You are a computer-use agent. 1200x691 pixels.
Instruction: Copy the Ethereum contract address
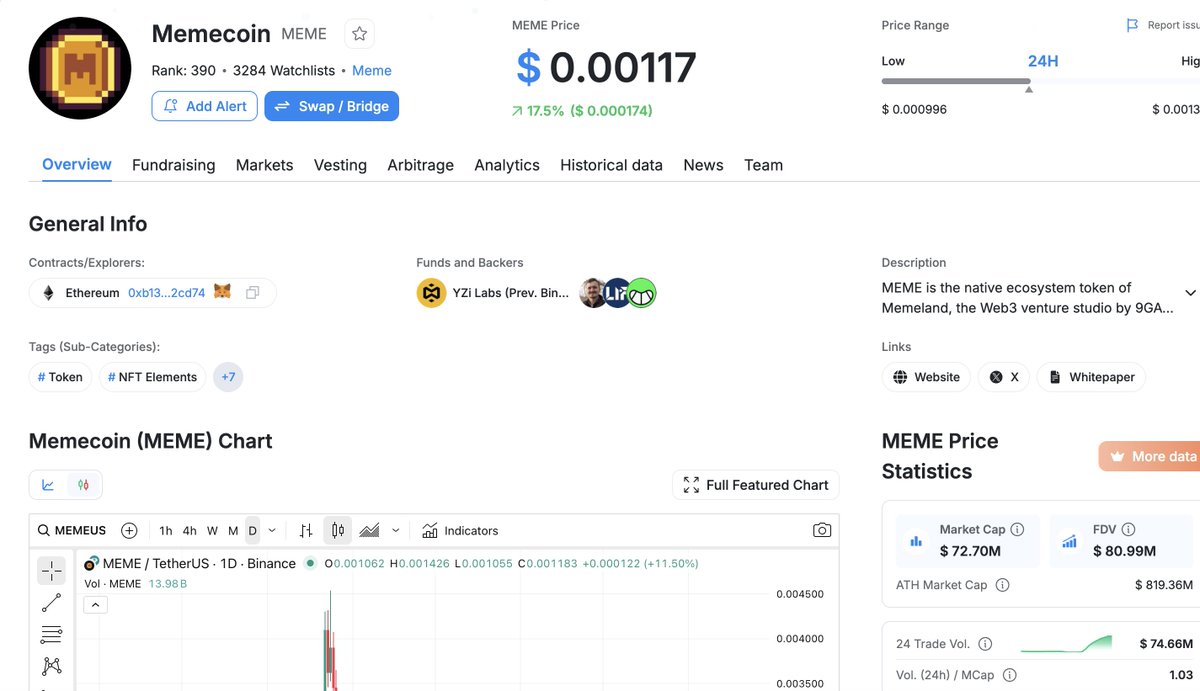point(253,293)
